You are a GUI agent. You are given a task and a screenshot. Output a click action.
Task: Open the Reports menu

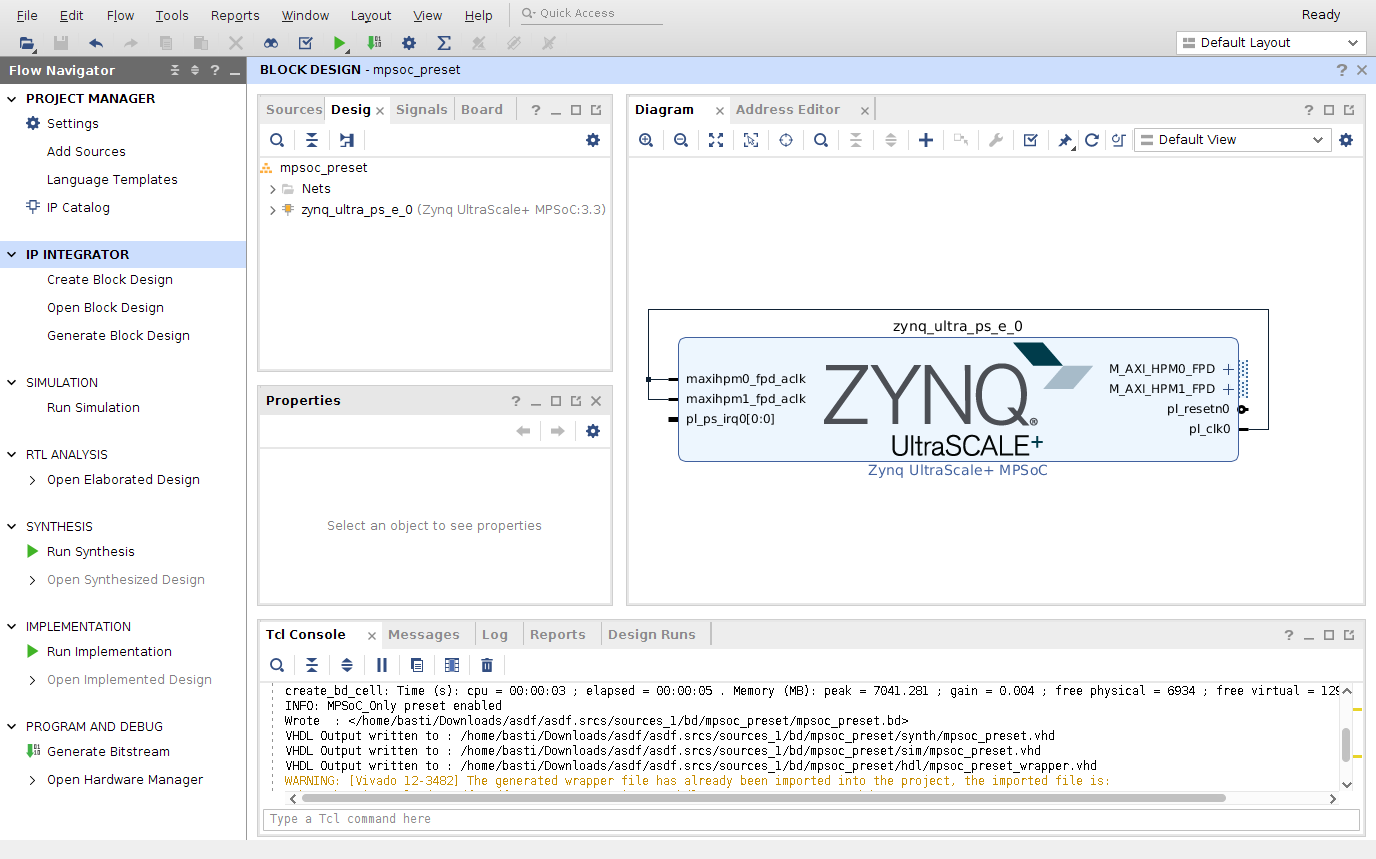pos(235,15)
